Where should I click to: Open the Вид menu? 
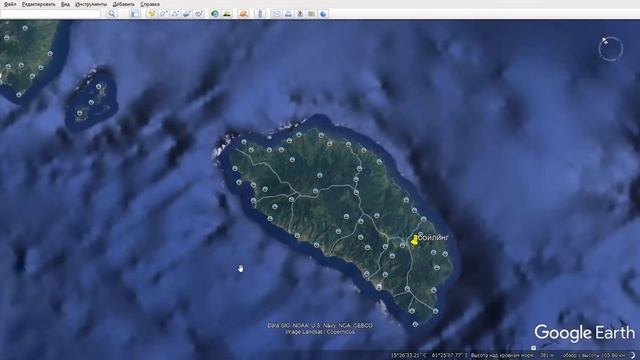[x=65, y=4]
